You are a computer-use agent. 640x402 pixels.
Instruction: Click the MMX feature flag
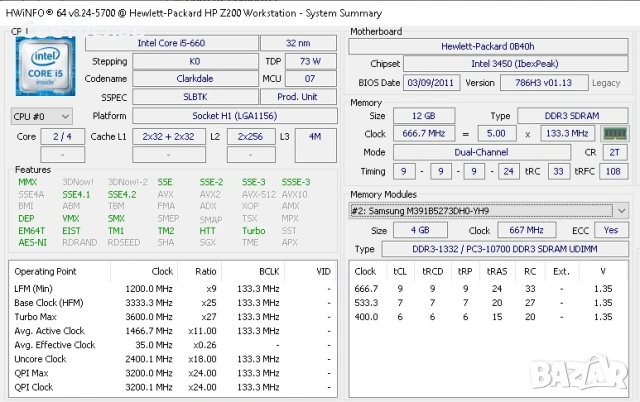[x=28, y=182]
